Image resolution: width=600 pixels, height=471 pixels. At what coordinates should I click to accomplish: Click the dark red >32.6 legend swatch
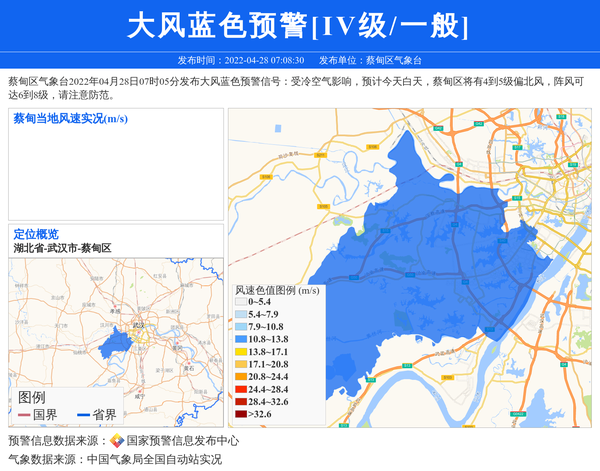[240, 414]
